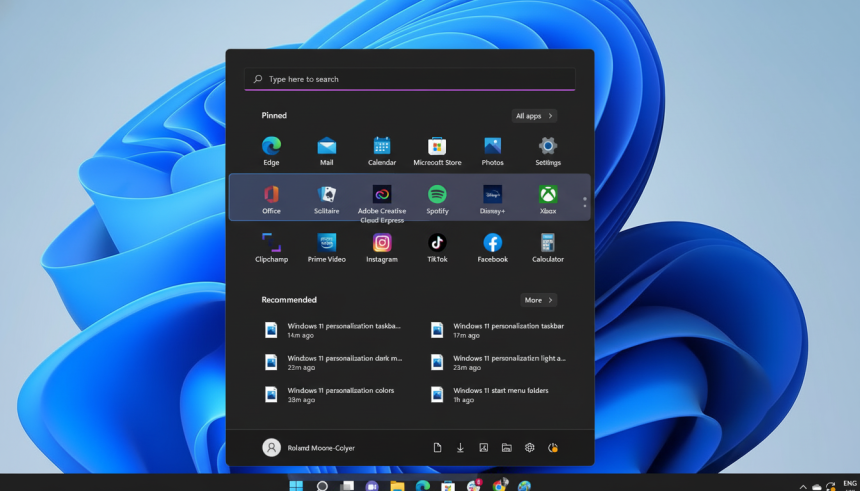The image size is (860, 491).
Task: Open the Mail app
Action: pos(326,151)
